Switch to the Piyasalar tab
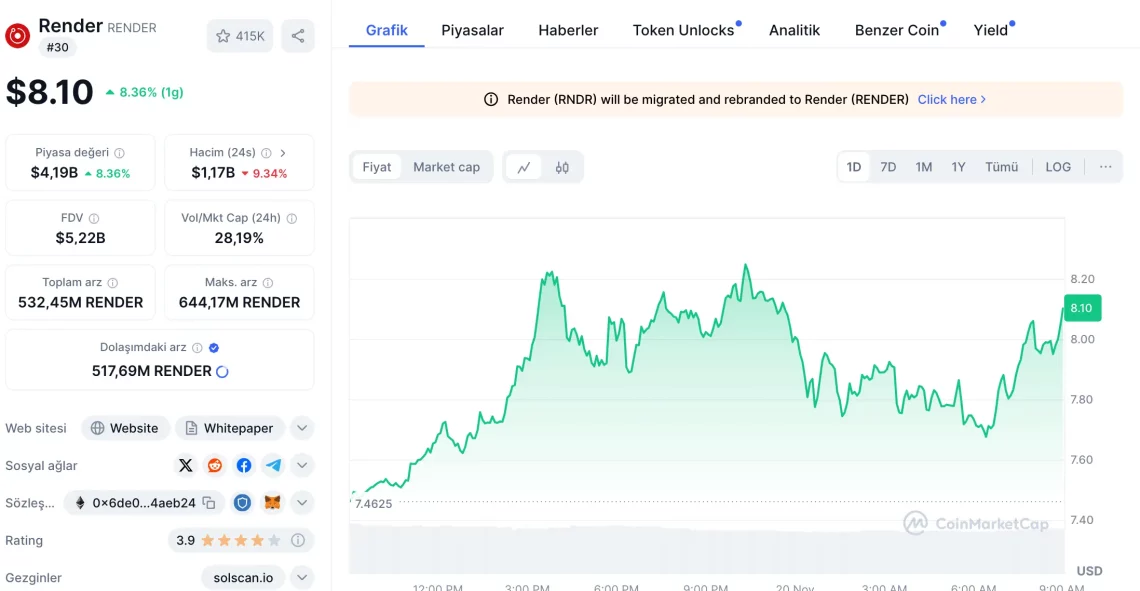1140x591 pixels. [472, 30]
